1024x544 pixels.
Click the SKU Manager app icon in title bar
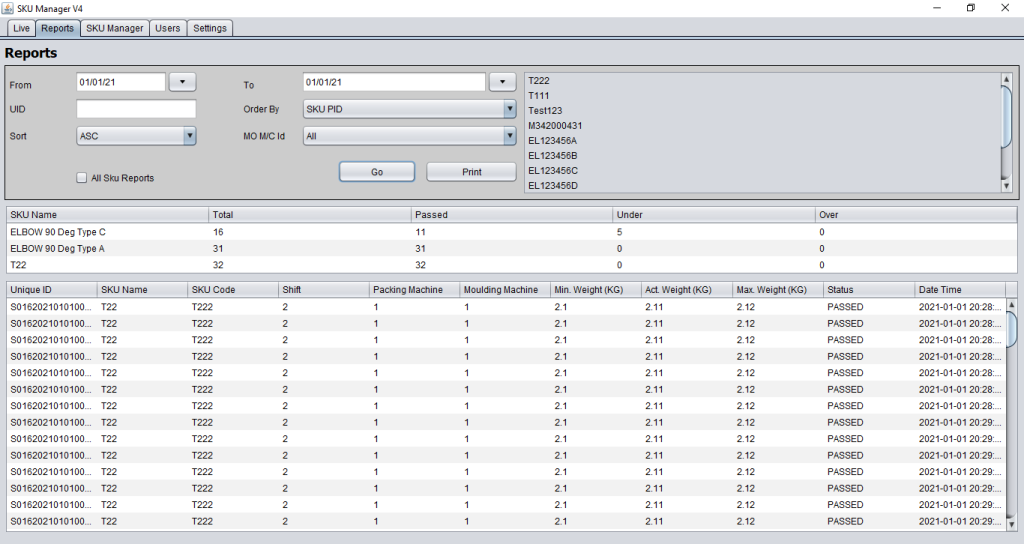(8, 8)
